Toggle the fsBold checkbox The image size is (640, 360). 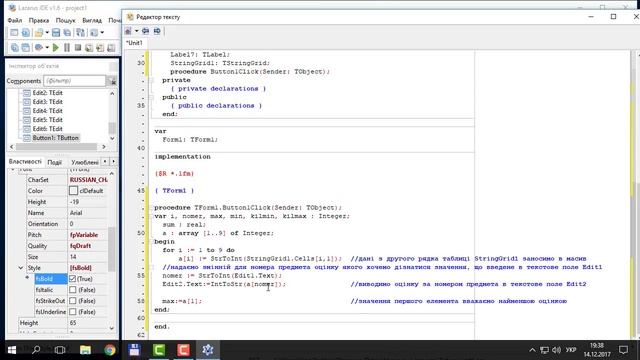tap(73, 279)
